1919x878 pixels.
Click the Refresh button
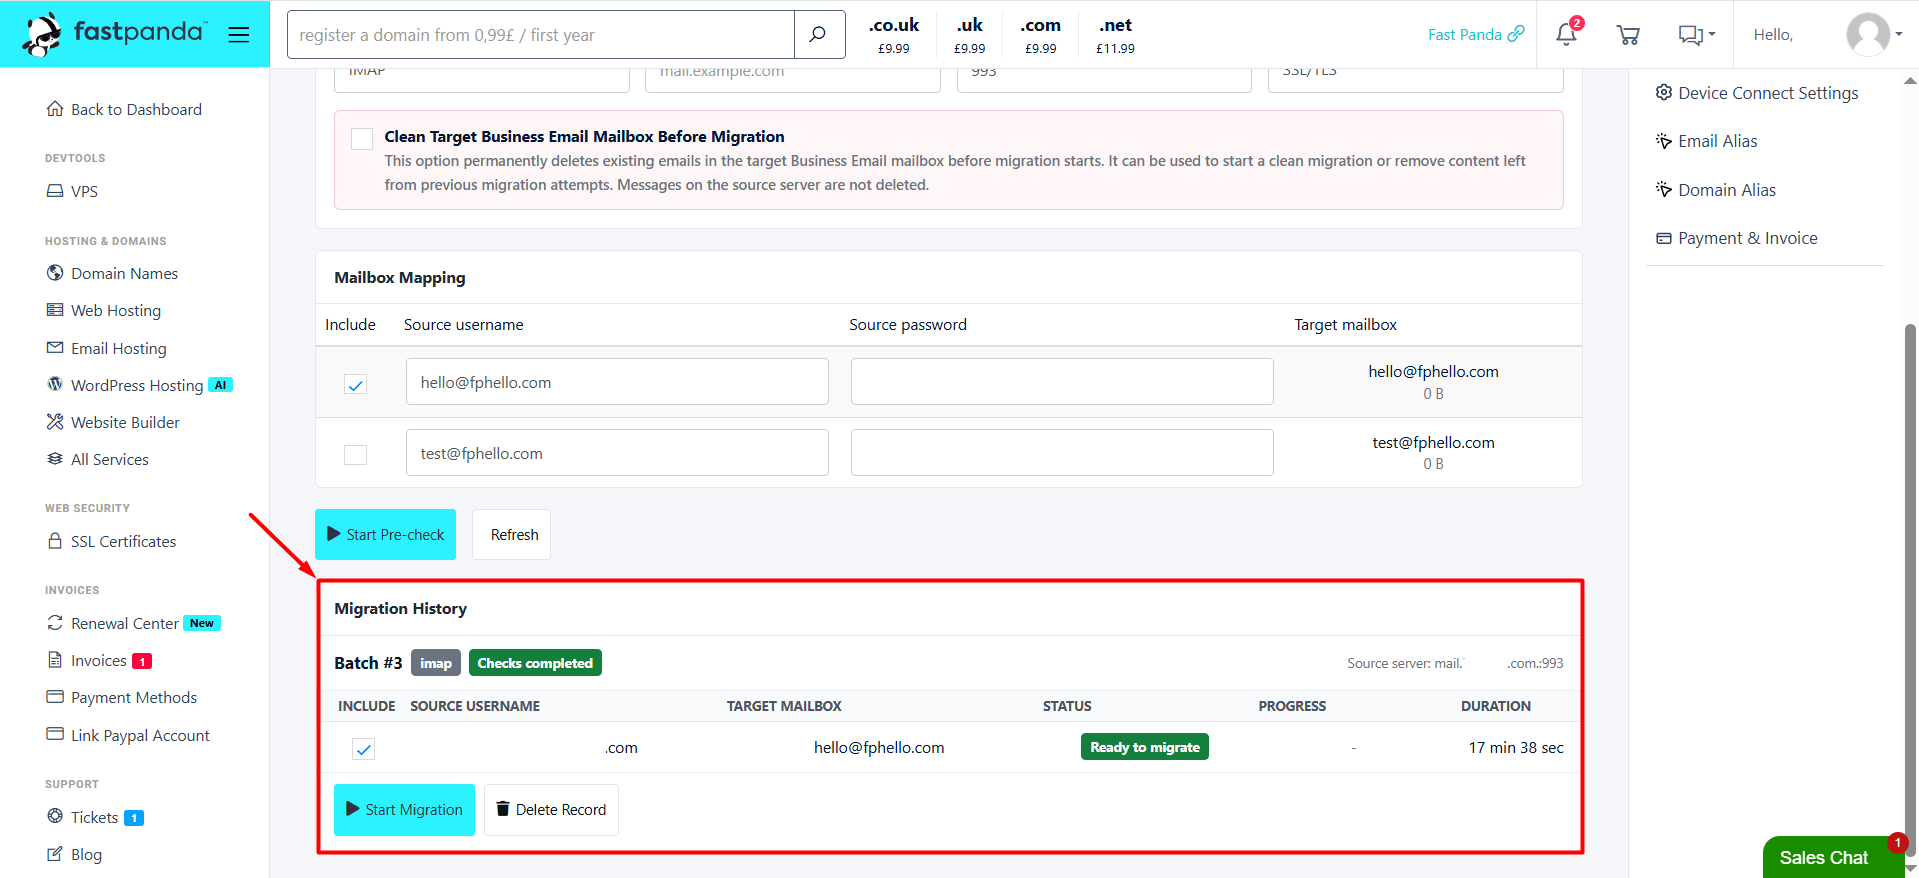[x=511, y=534]
